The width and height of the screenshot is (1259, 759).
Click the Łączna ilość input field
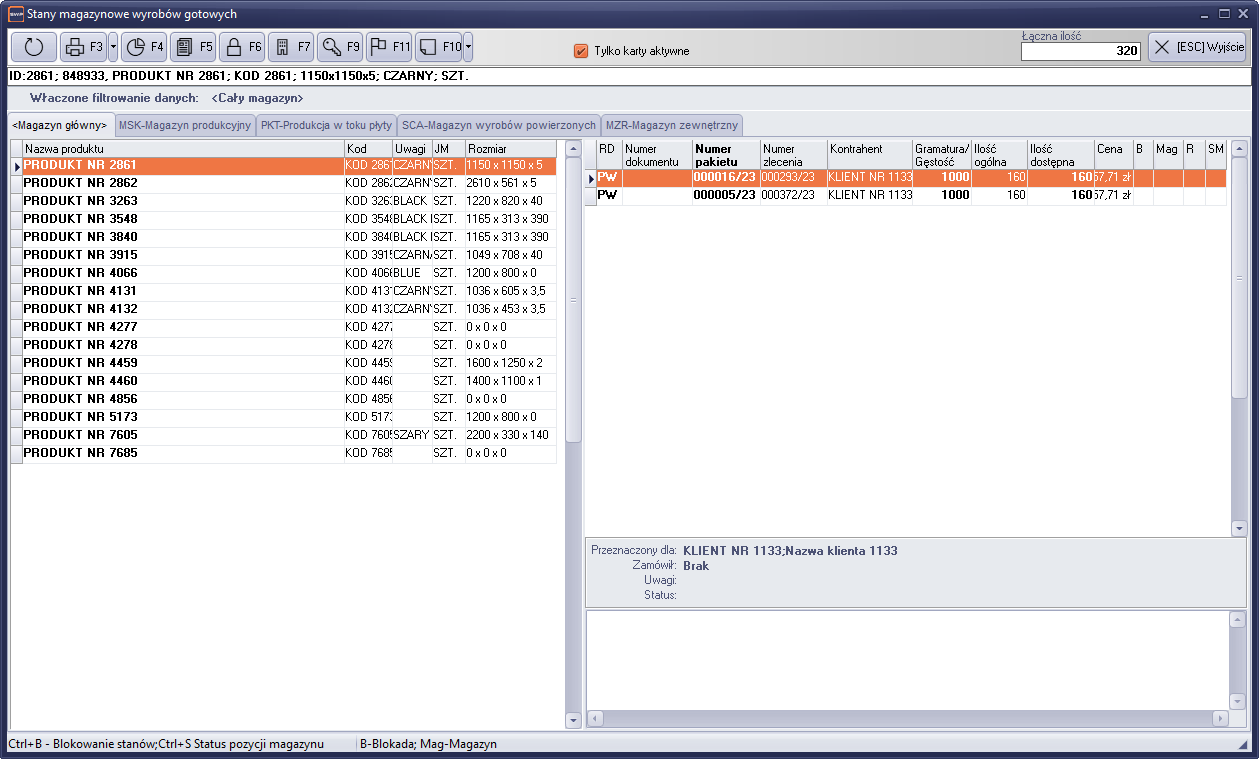coord(1080,51)
